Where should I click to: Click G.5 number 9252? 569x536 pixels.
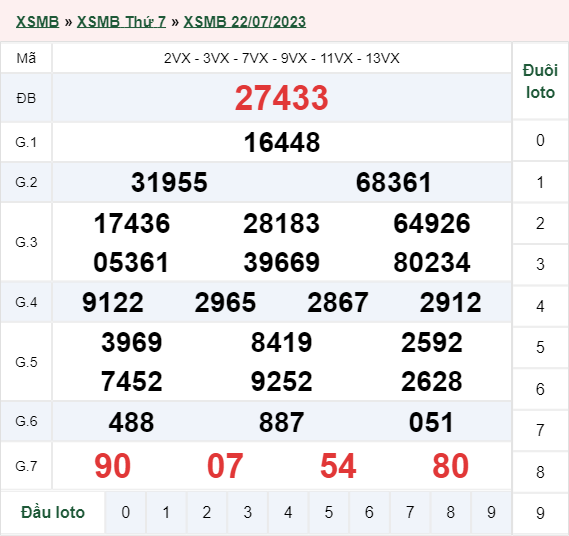coord(282,381)
